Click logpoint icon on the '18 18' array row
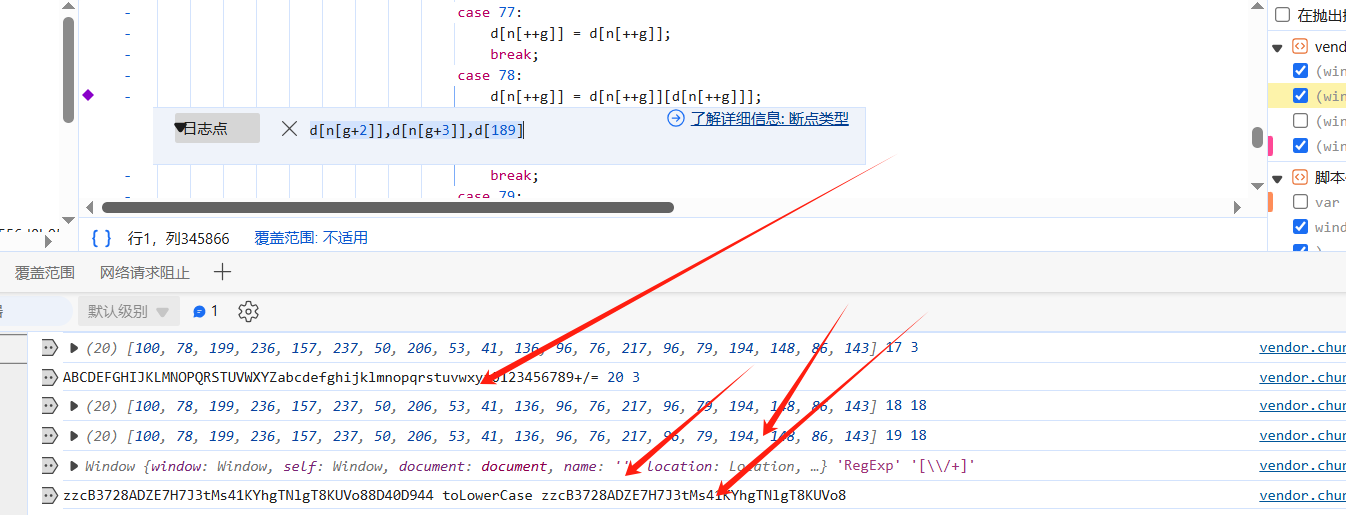Screen dimensions: 1346x515 point(49,406)
